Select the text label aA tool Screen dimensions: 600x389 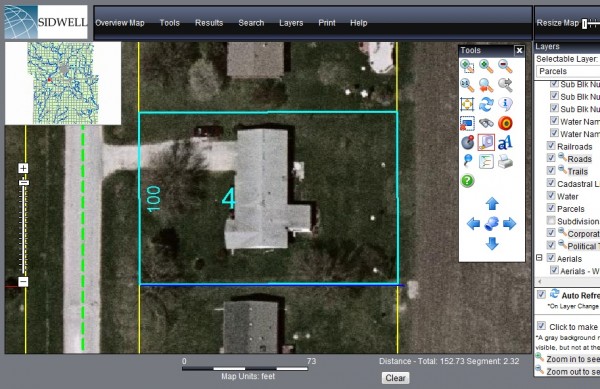coord(505,142)
